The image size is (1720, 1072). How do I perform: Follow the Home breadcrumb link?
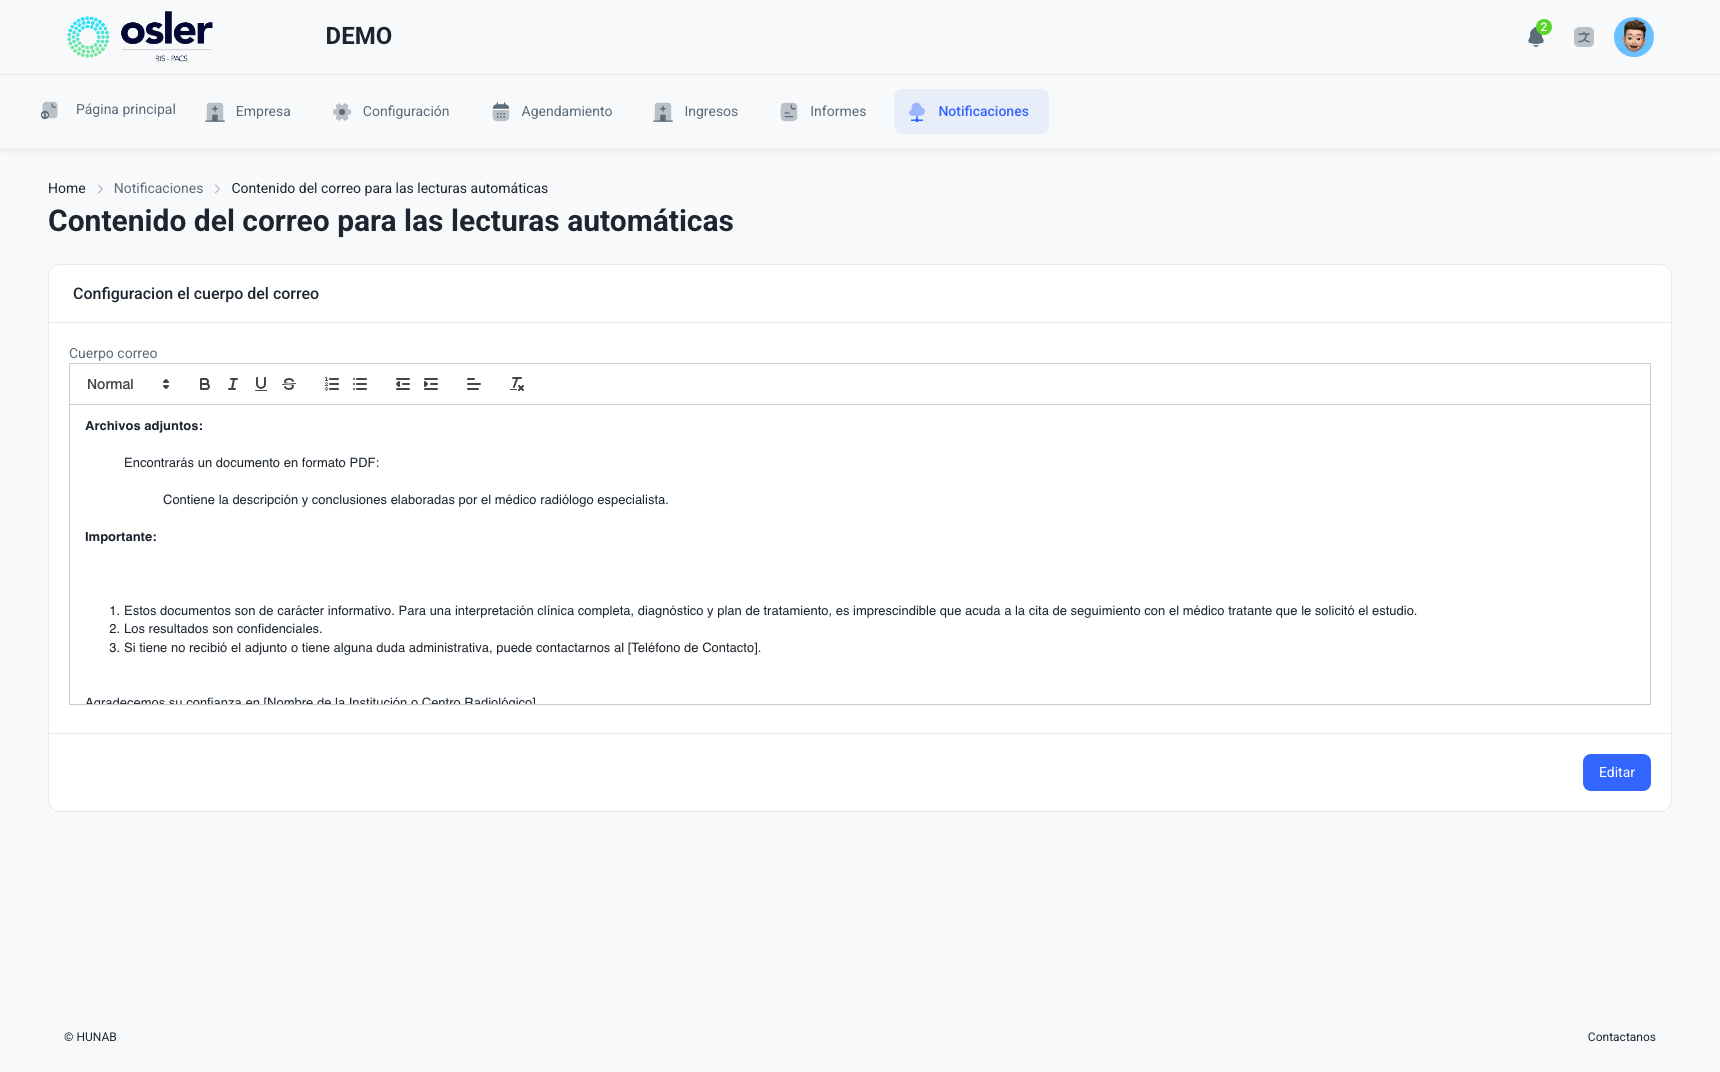67,188
